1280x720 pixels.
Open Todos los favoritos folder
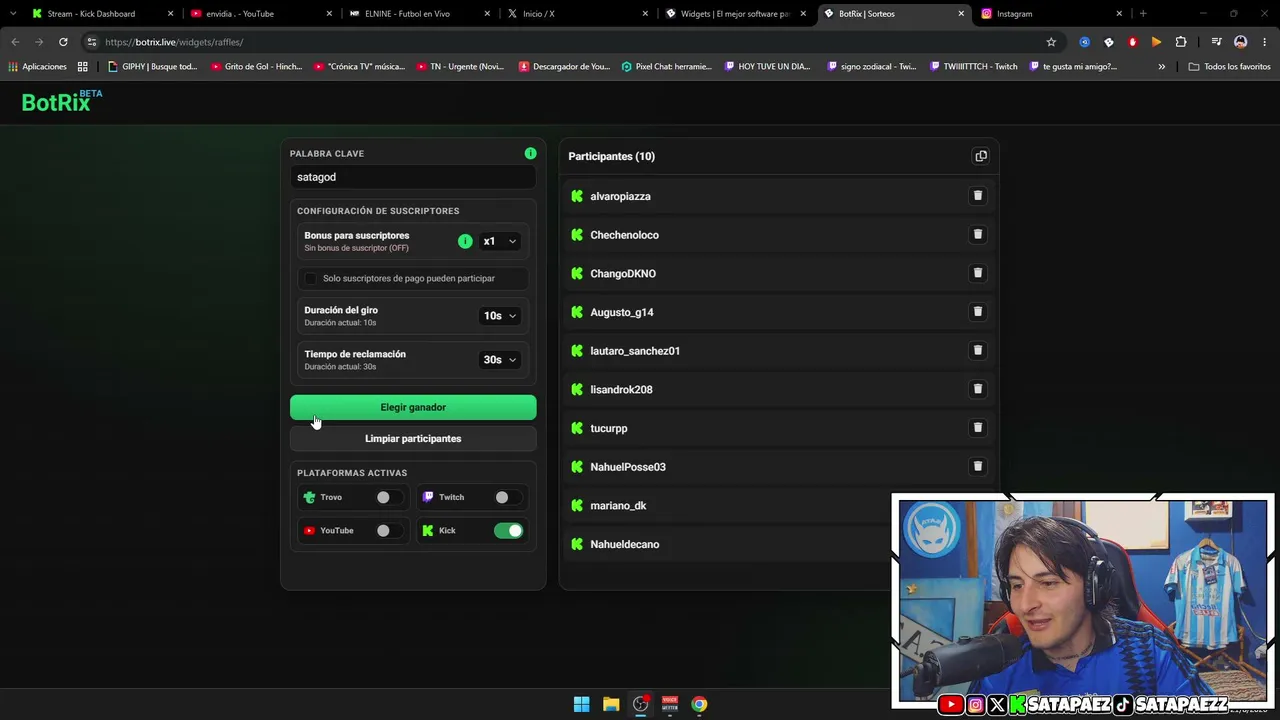[x=1230, y=67]
